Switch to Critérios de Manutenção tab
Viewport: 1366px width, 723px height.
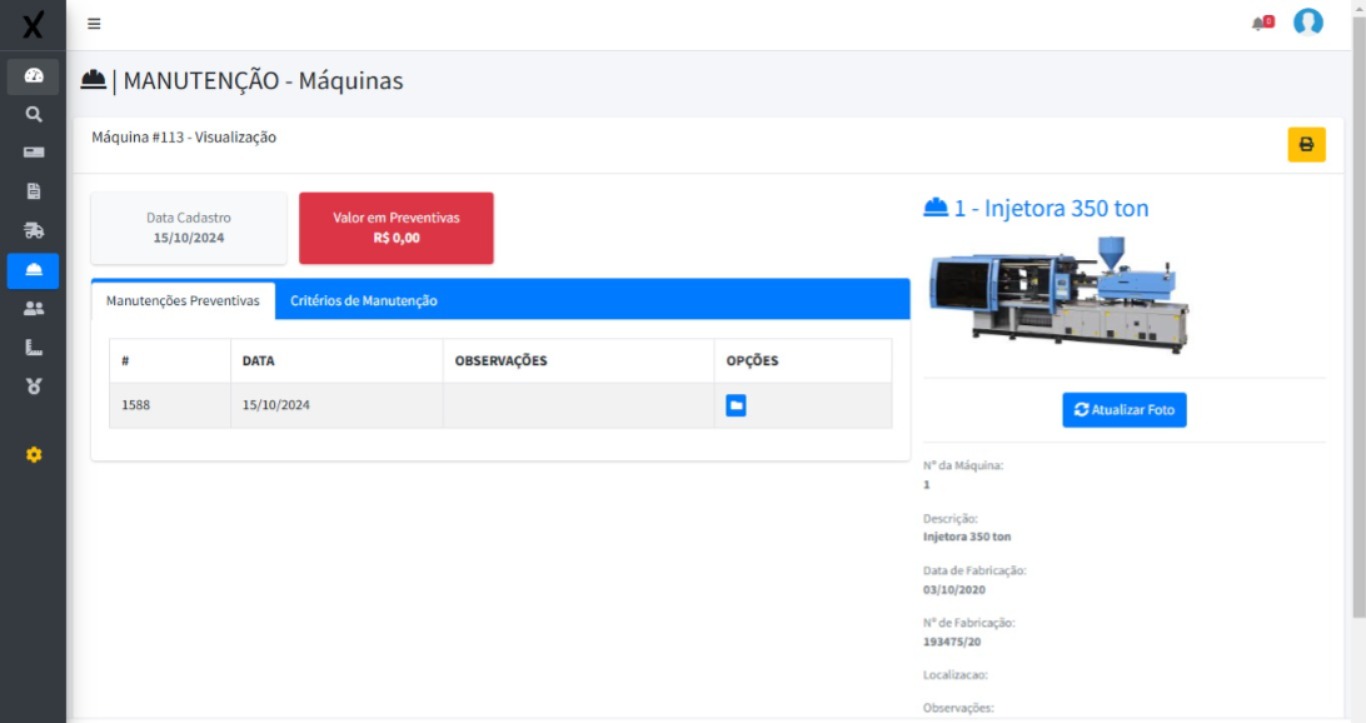tap(363, 301)
